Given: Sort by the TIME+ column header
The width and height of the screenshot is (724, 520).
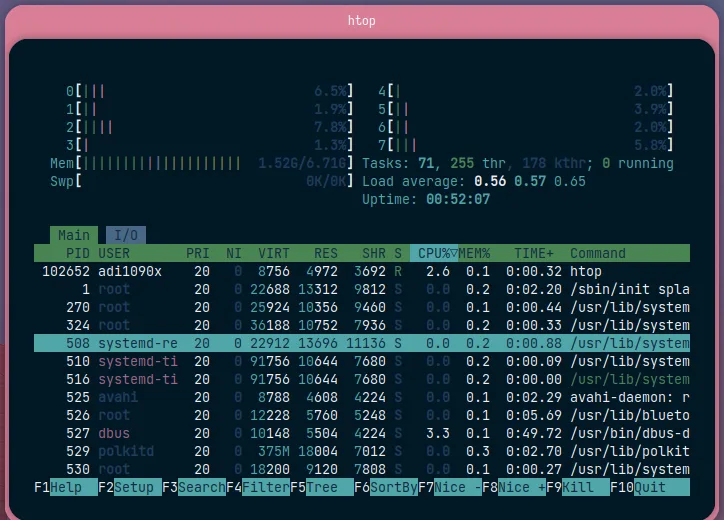Looking at the screenshot, I should (x=534, y=253).
